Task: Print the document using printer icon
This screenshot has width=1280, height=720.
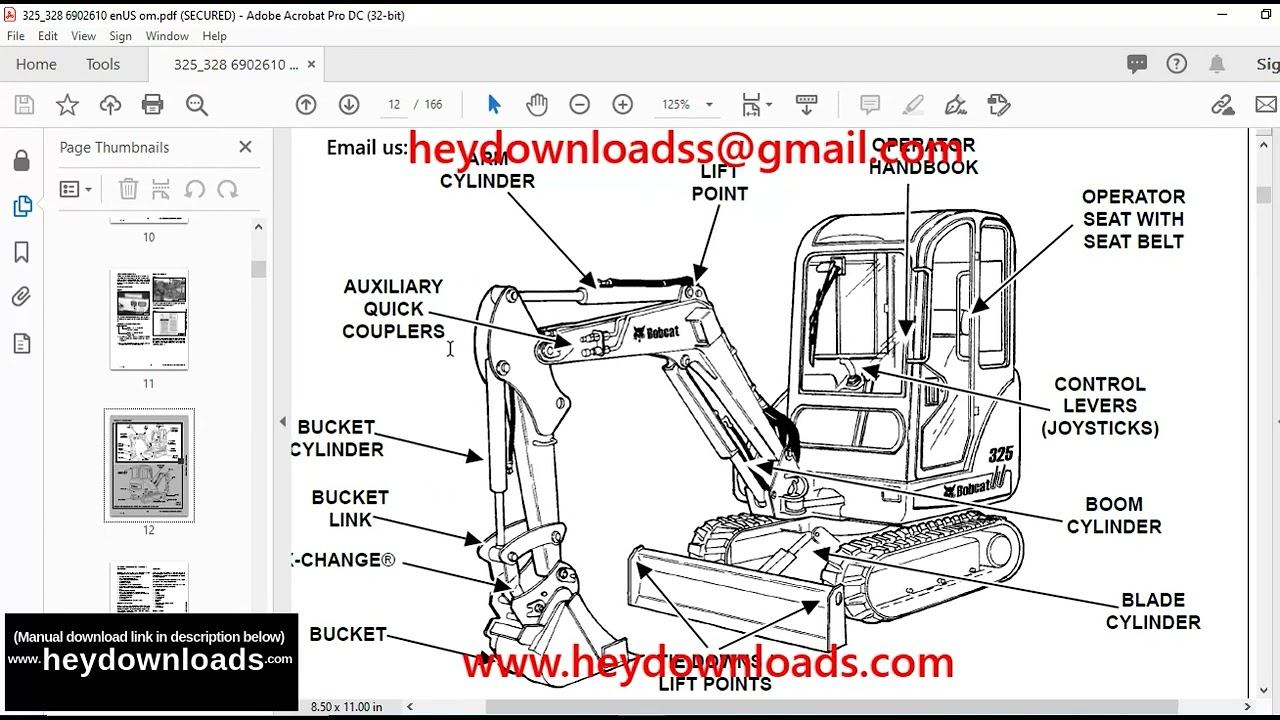Action: (153, 105)
